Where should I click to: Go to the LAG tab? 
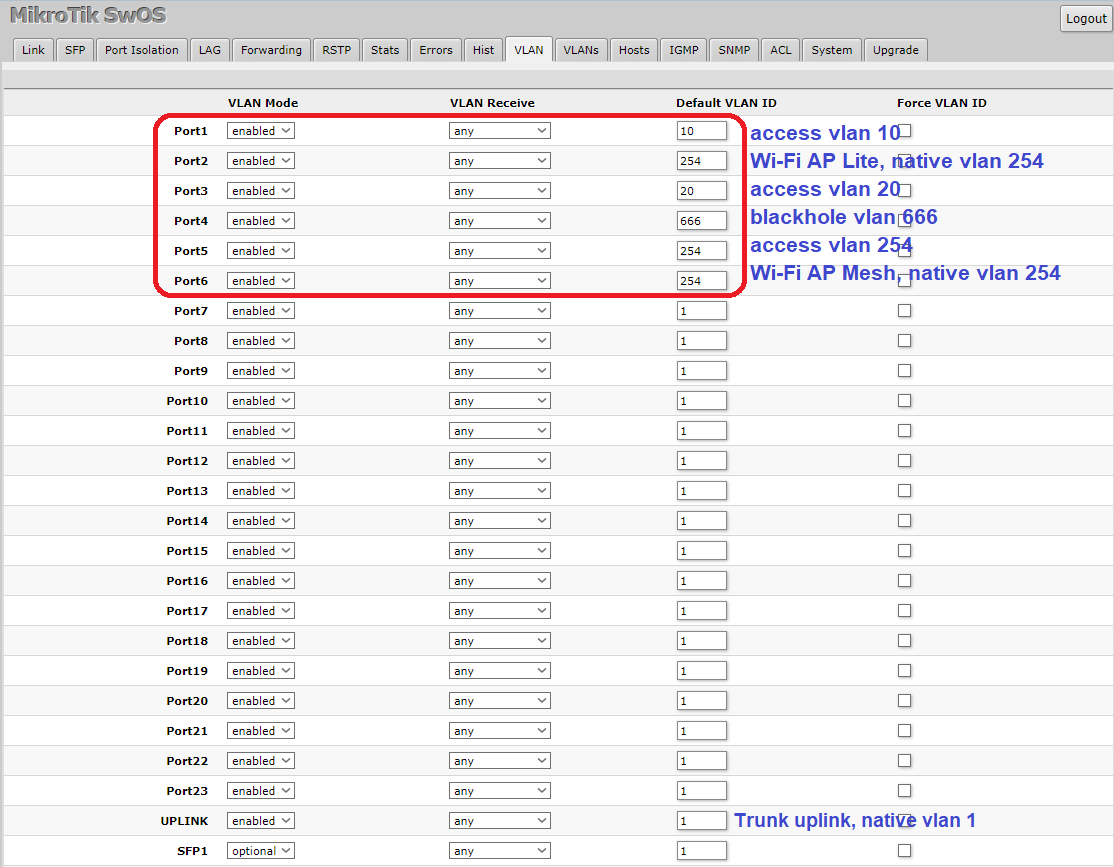click(210, 50)
